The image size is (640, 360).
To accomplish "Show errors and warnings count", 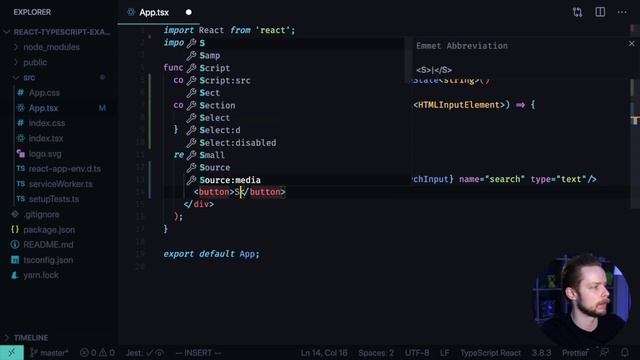I will pyautogui.click(x=97, y=353).
